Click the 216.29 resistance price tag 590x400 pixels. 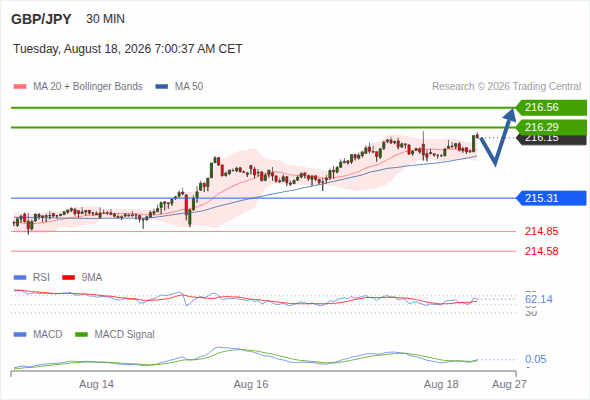tap(551, 127)
